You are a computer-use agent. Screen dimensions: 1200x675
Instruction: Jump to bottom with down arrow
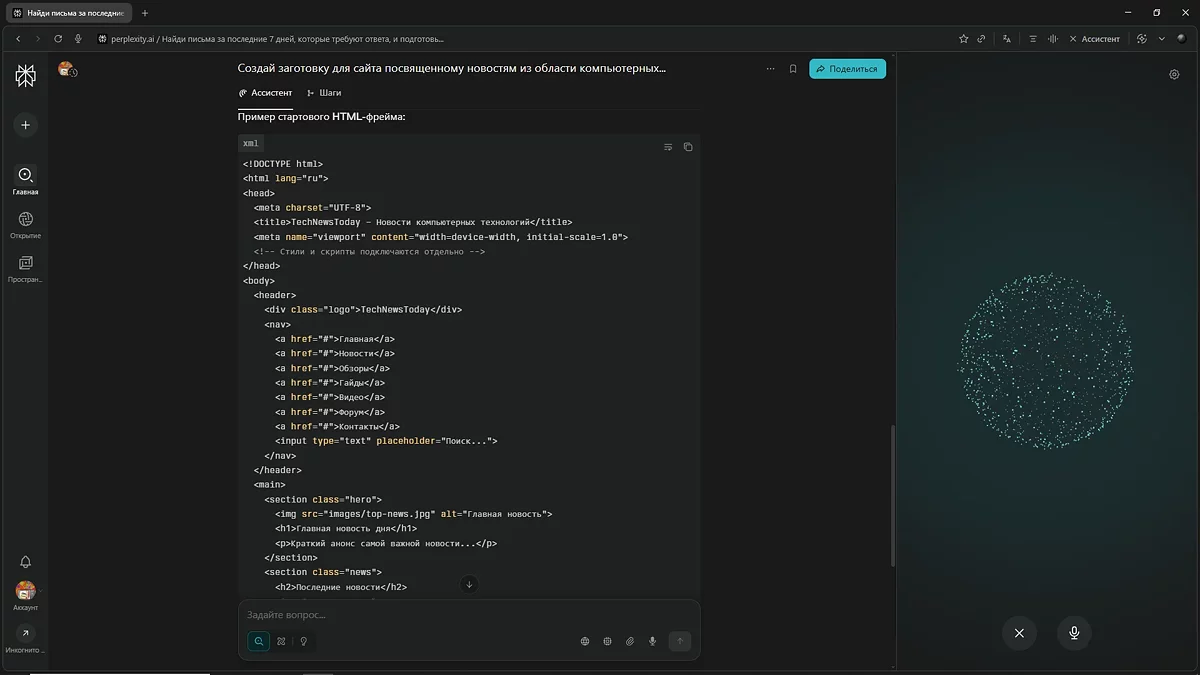click(469, 584)
